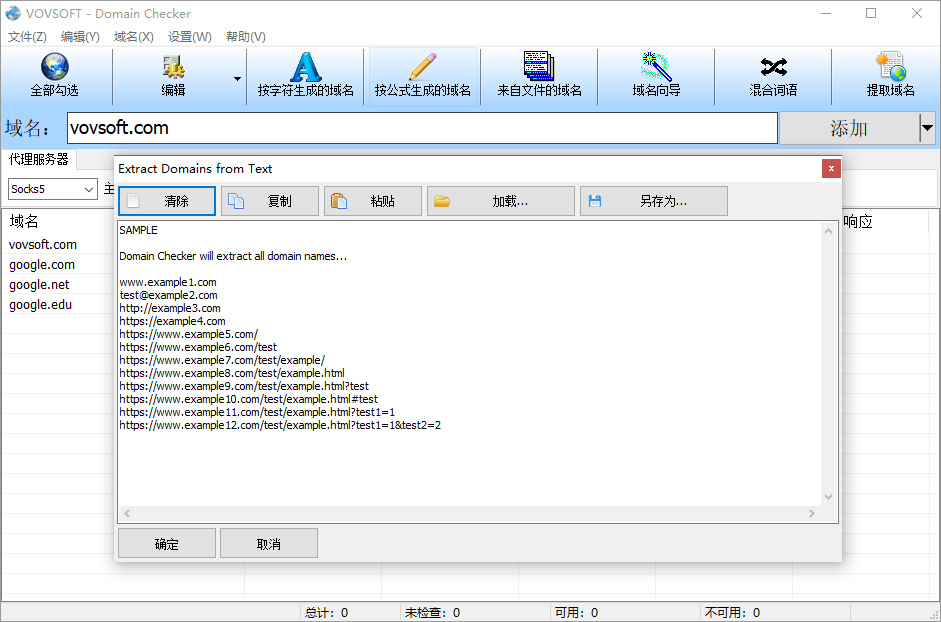Screen dimensions: 941x622
Task: Click the 加载... button
Action: pos(501,201)
